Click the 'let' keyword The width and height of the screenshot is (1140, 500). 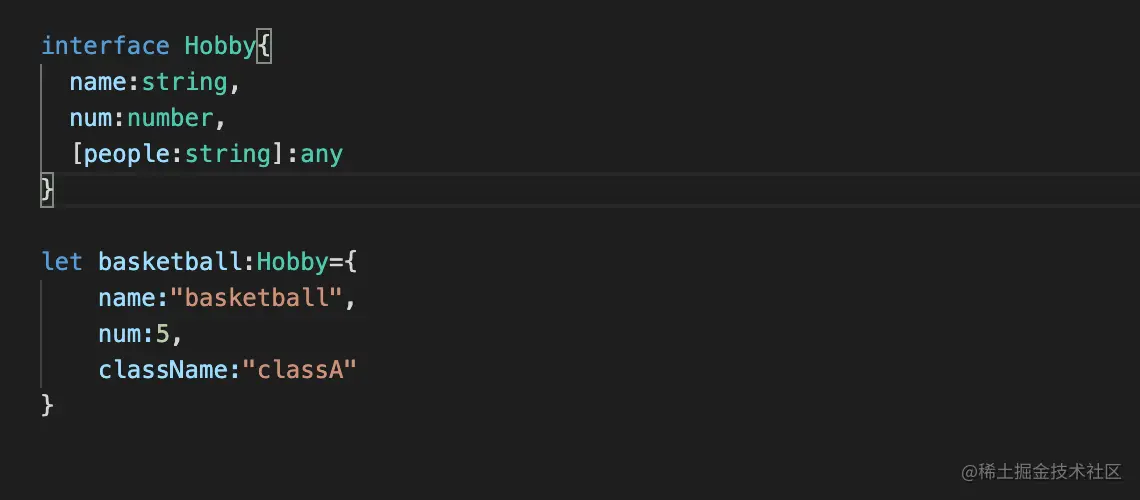click(x=62, y=262)
